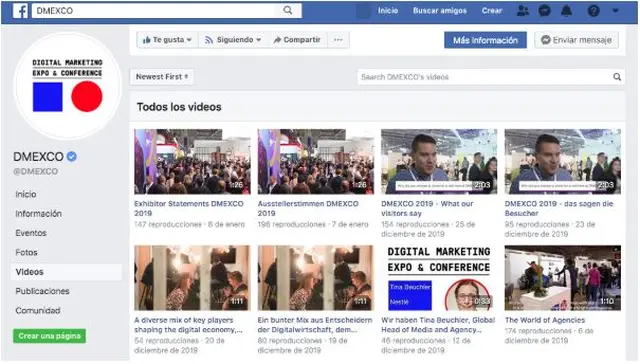Click the Todos los videos heading
The image size is (640, 364).
(179, 107)
